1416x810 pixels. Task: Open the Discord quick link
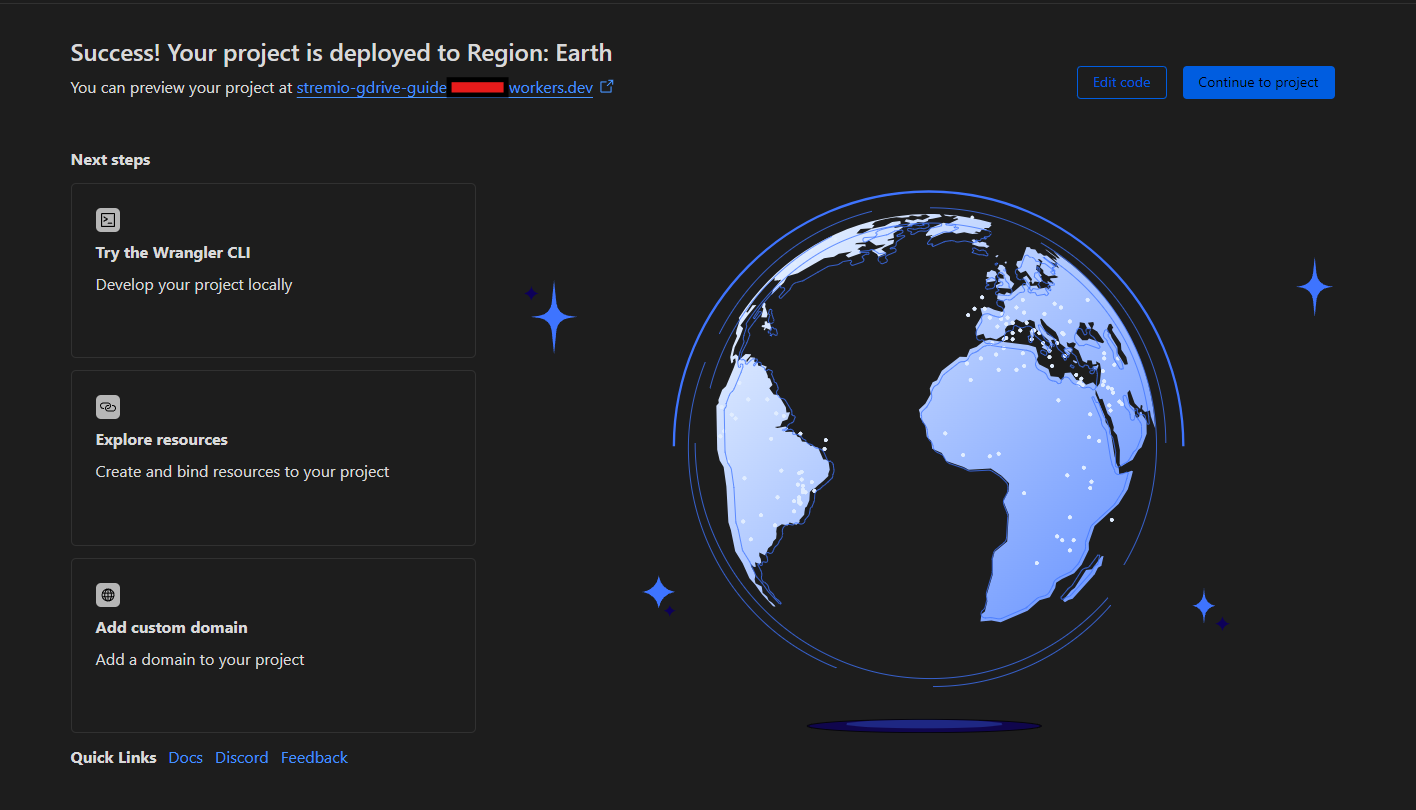242,758
